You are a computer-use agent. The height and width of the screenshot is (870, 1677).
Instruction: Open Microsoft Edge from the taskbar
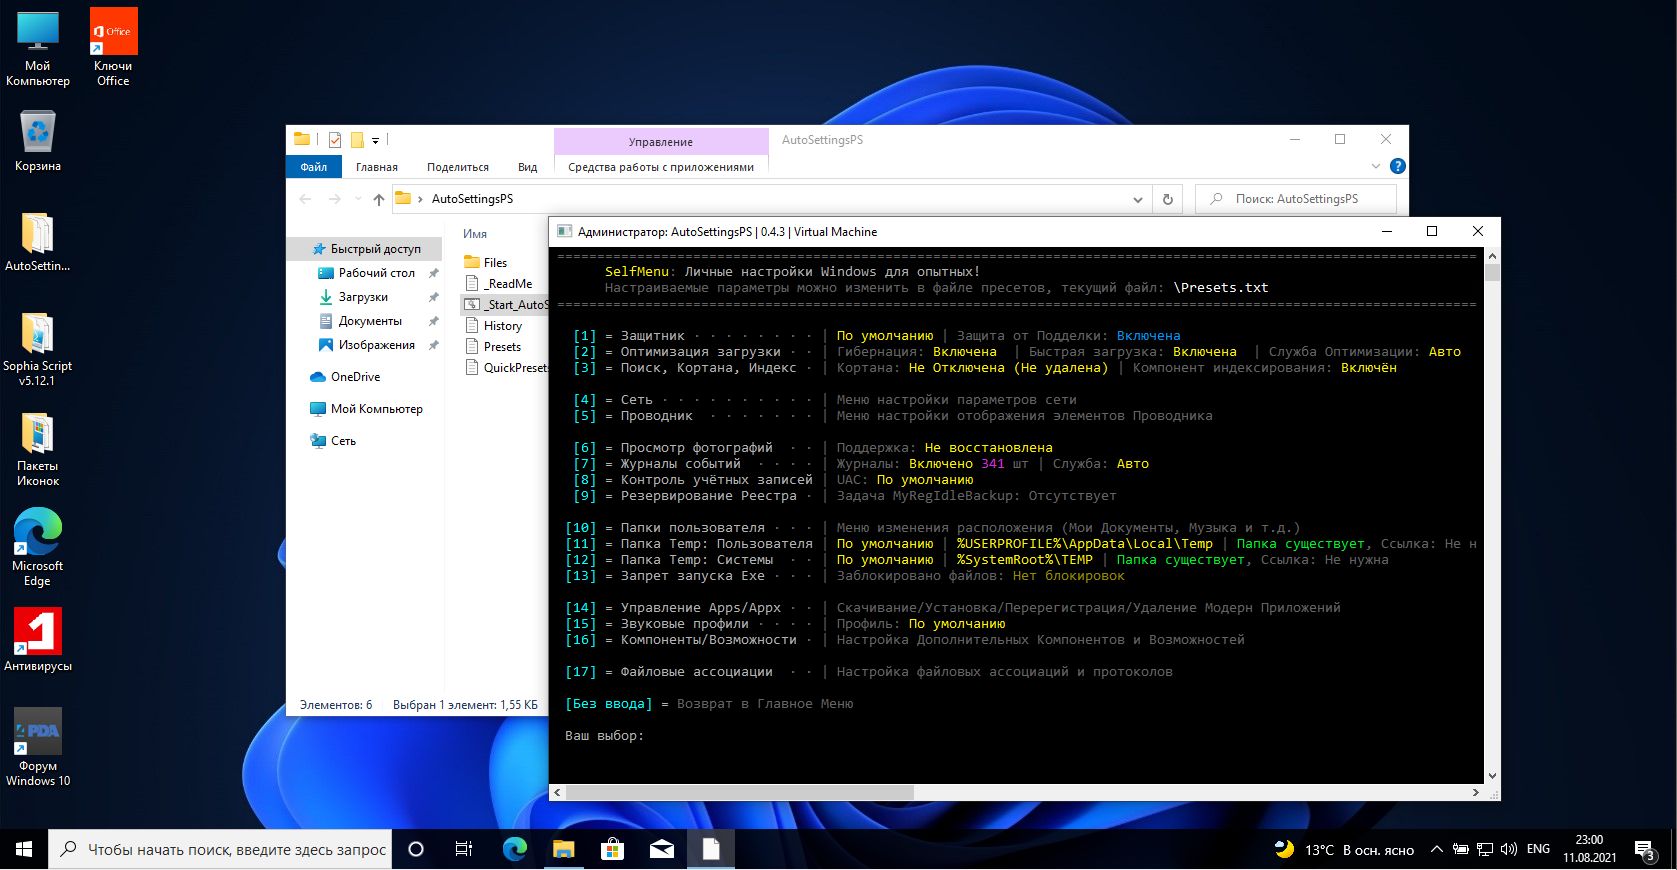[515, 849]
